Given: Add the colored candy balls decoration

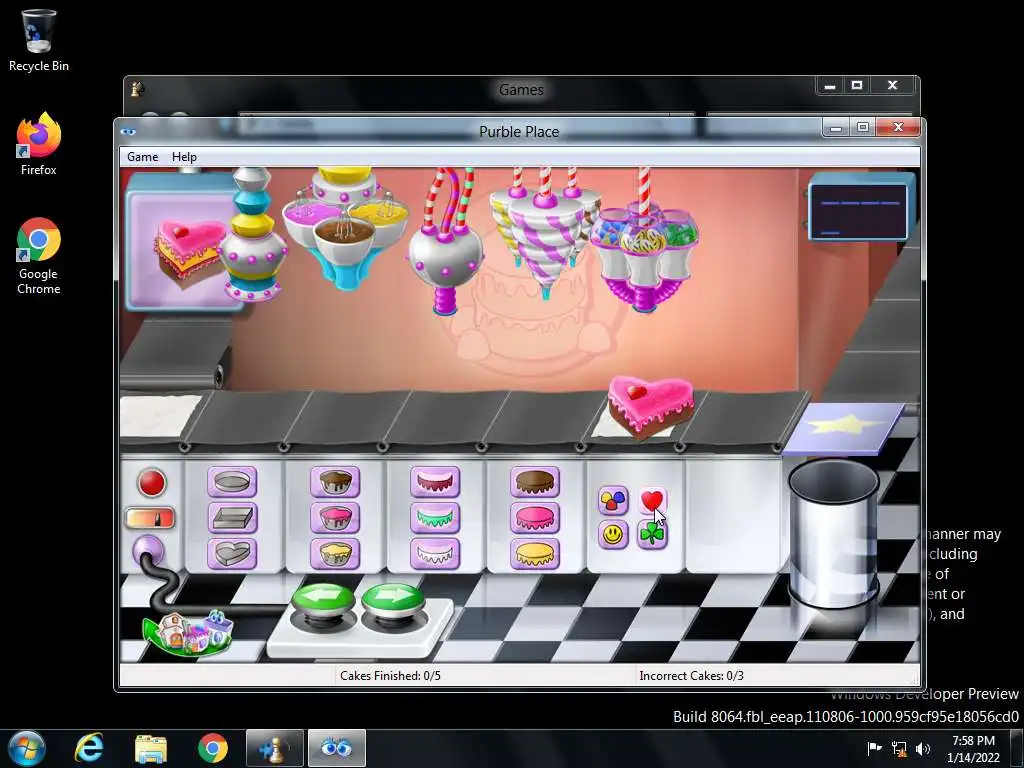Looking at the screenshot, I should (x=613, y=501).
